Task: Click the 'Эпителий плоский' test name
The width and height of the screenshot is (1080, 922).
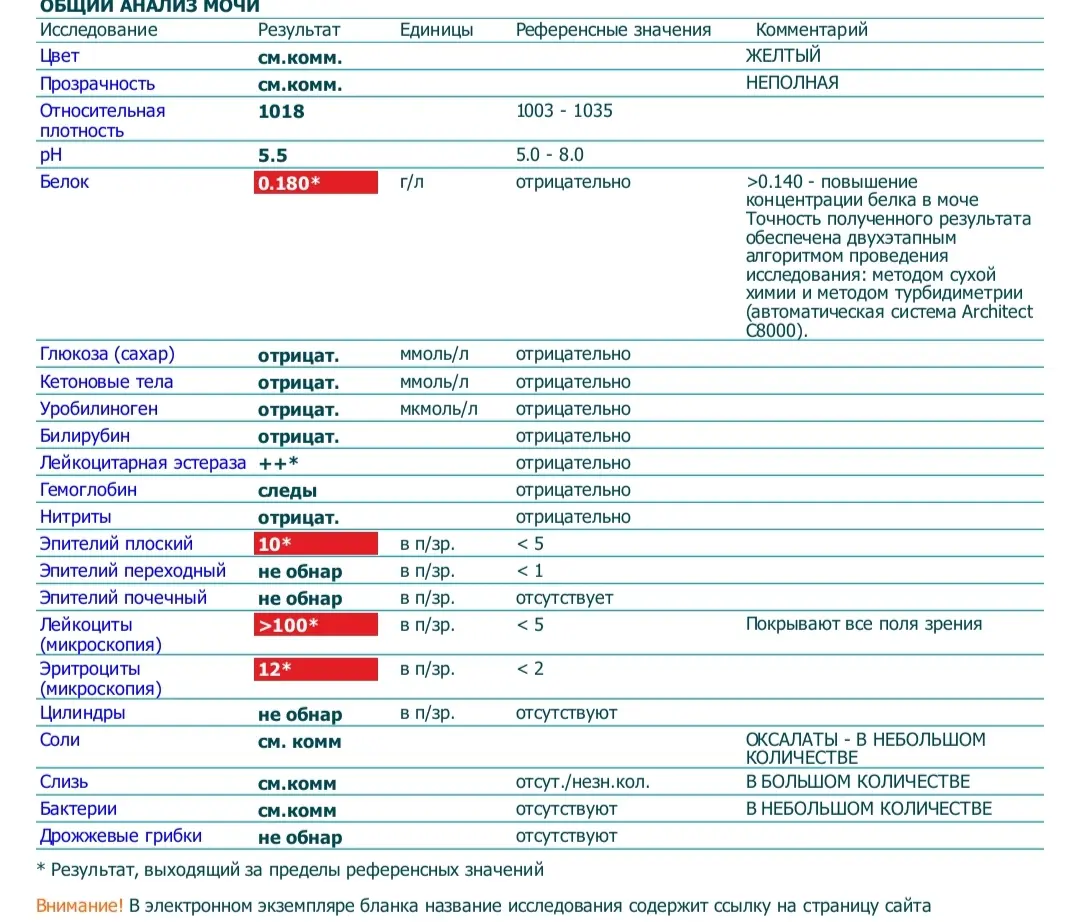Action: 116,543
